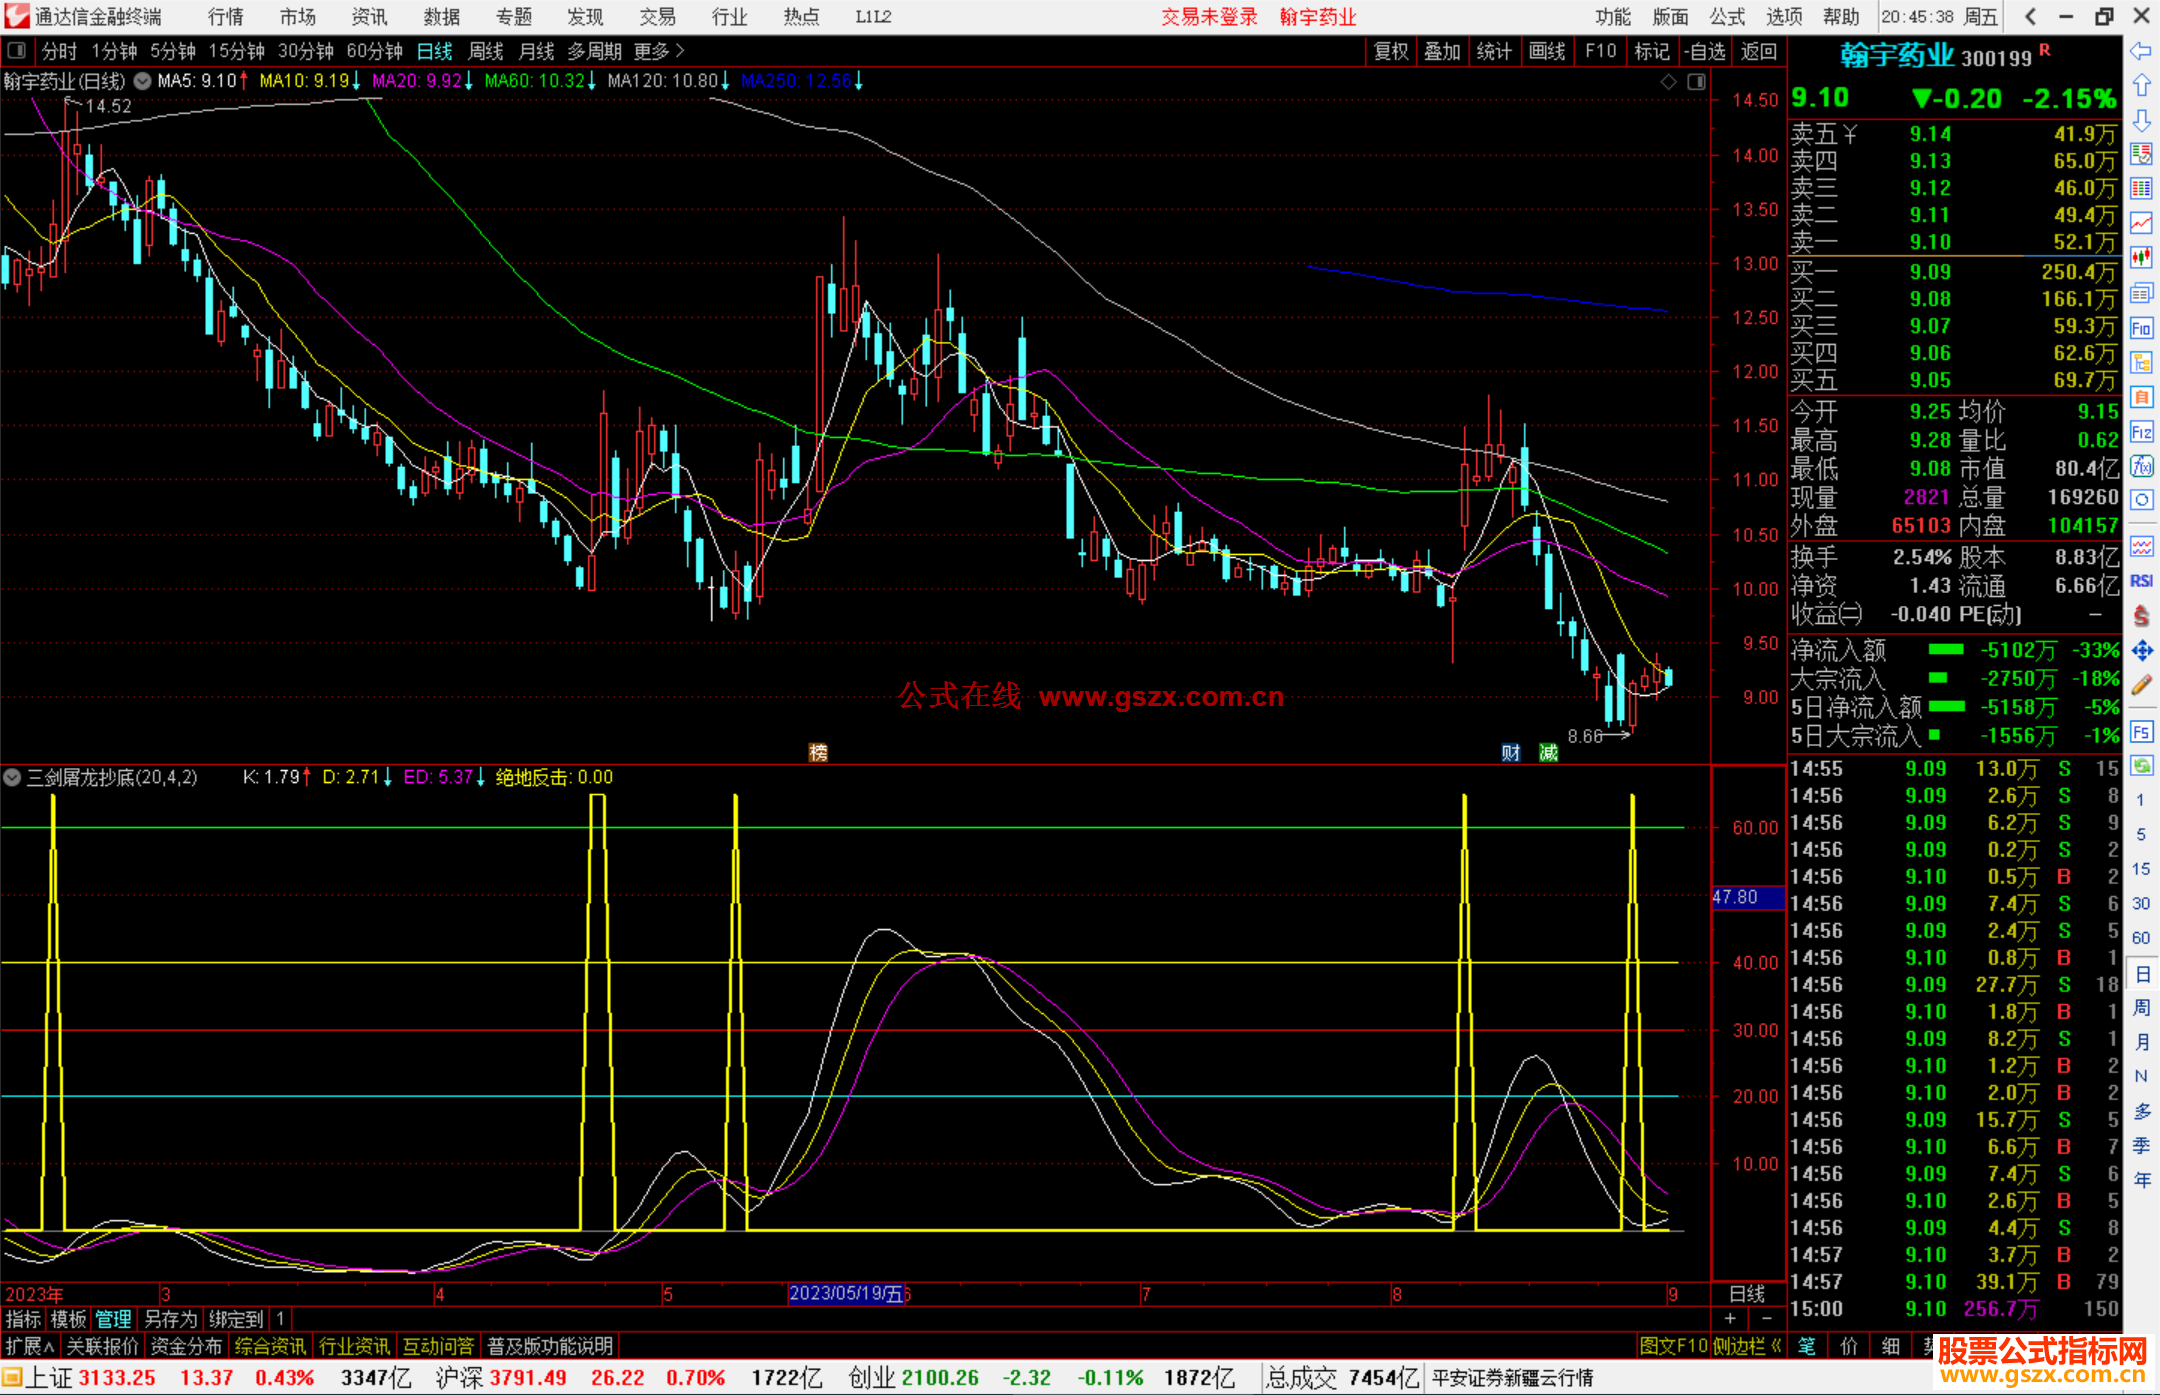Open the K-line candlestick chart icon

[x=2141, y=258]
